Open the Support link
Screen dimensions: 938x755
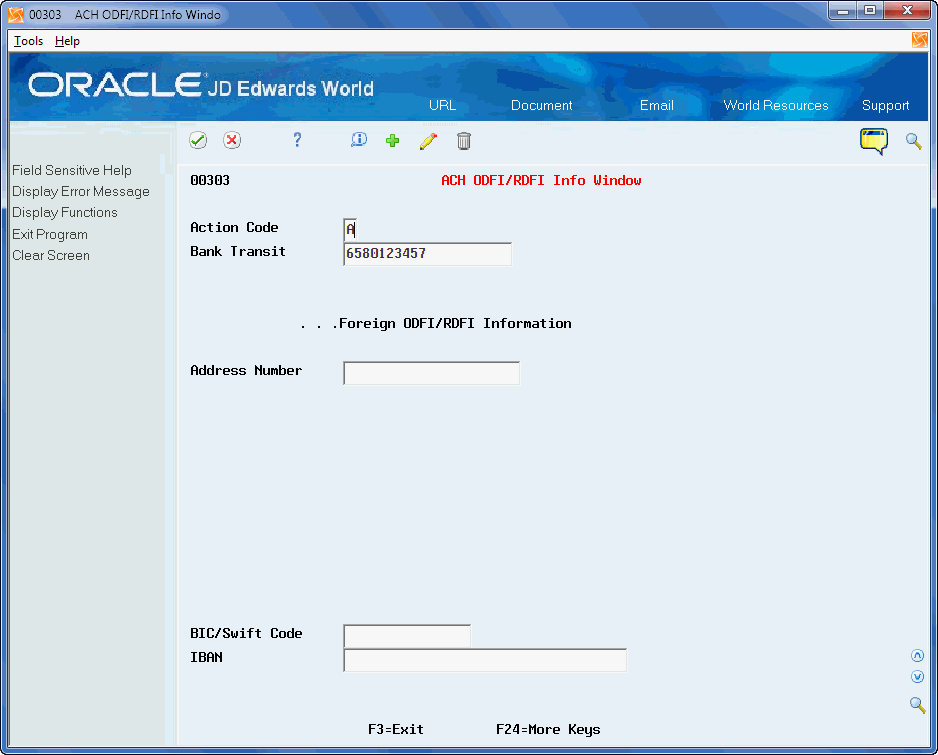(885, 105)
